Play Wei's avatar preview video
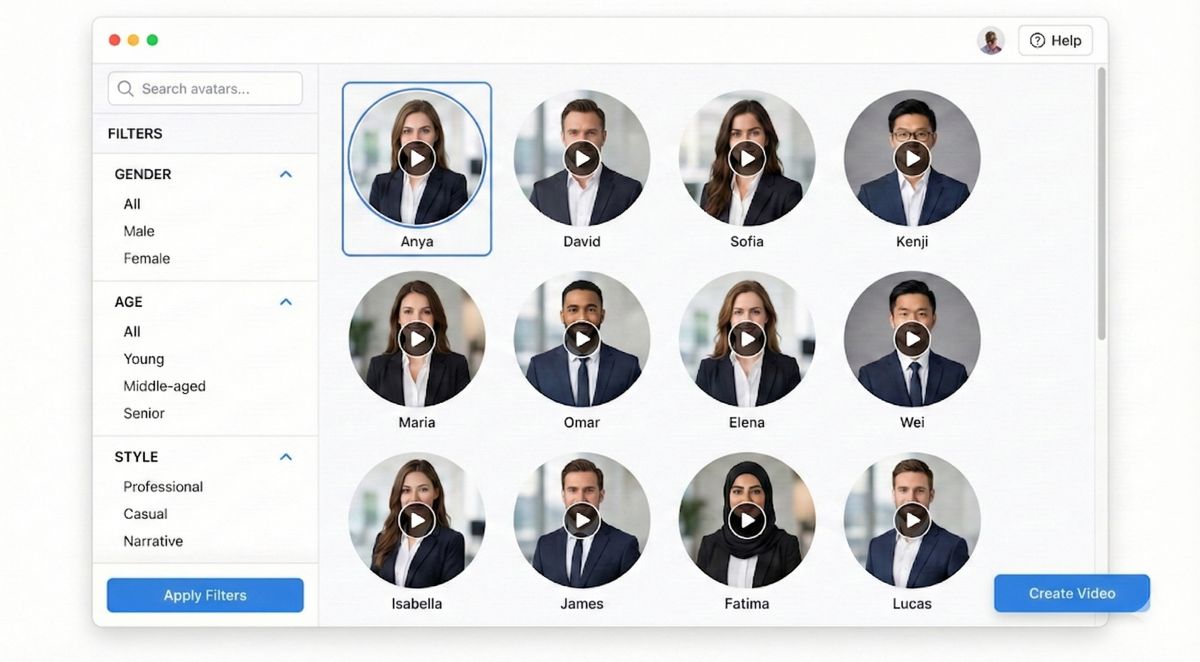Viewport: 1200px width, 662px height. coord(912,338)
